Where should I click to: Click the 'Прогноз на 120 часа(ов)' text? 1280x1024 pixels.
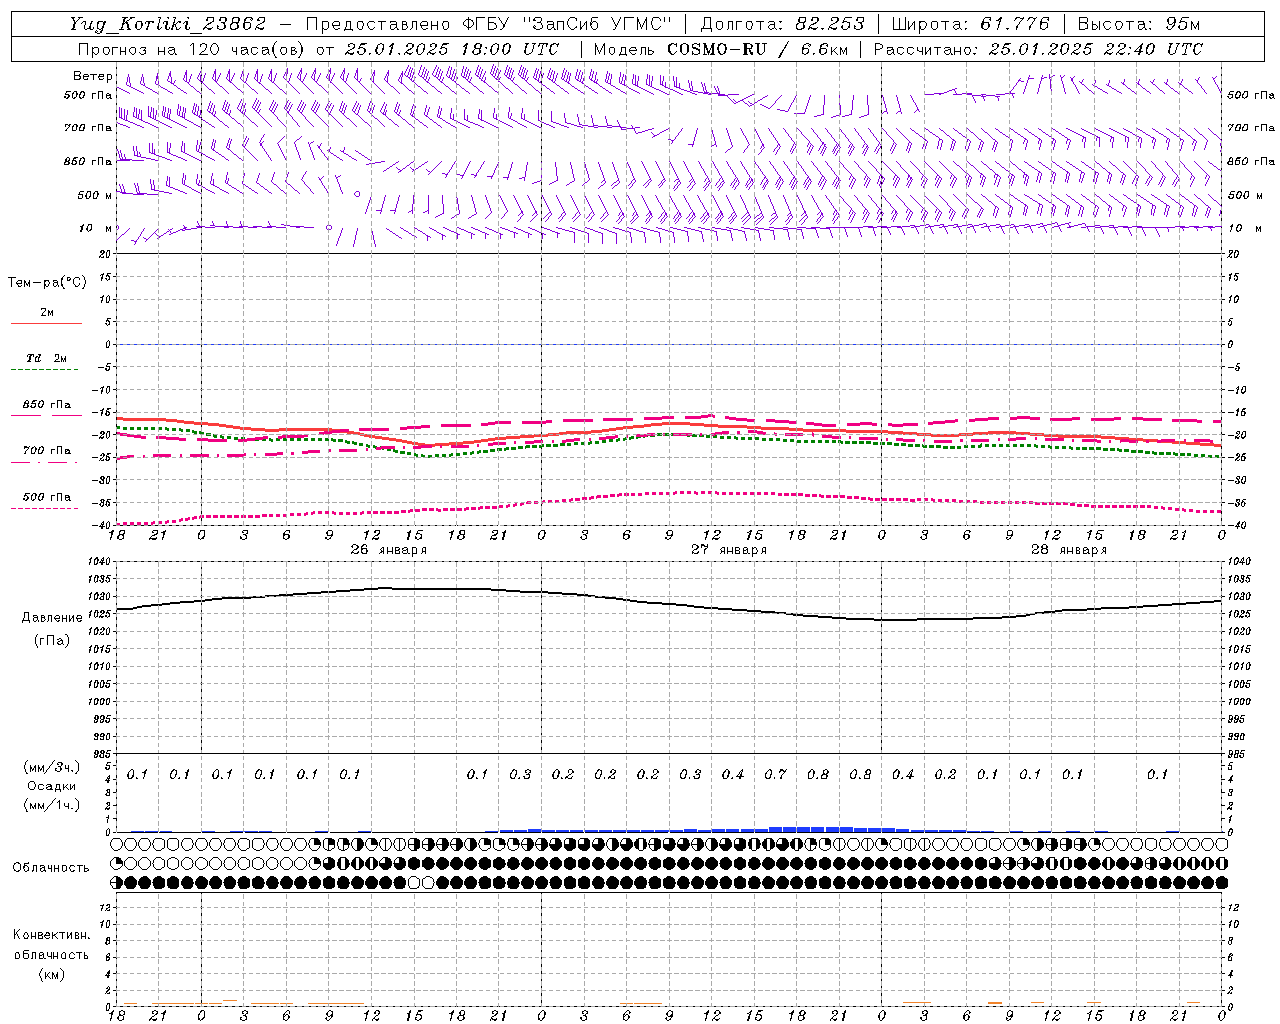click(192, 49)
